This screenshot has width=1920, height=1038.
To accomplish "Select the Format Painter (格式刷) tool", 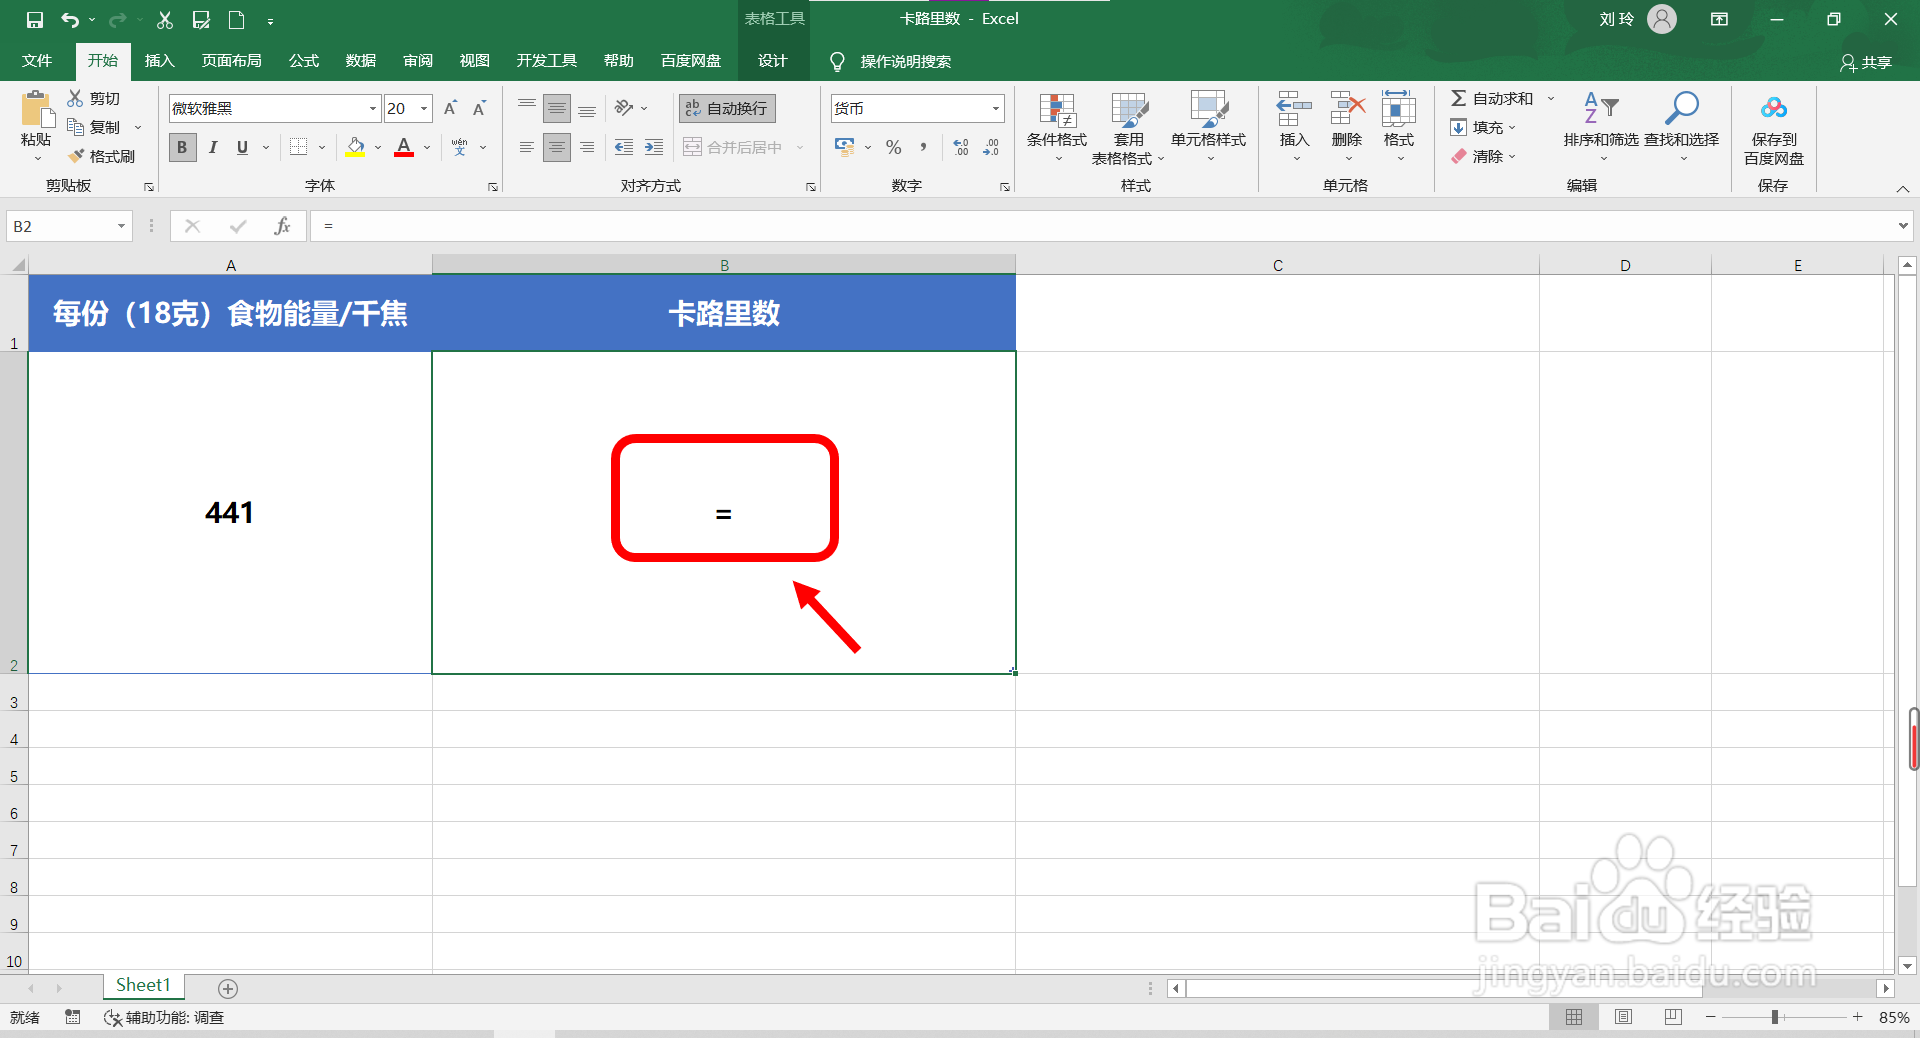I will (101, 156).
